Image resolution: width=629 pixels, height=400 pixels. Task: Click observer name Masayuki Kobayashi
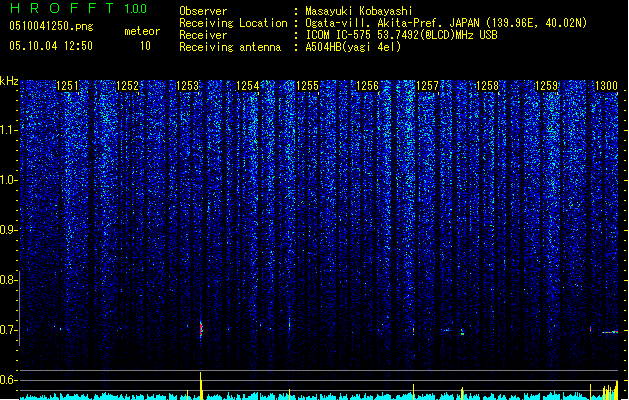[359, 11]
